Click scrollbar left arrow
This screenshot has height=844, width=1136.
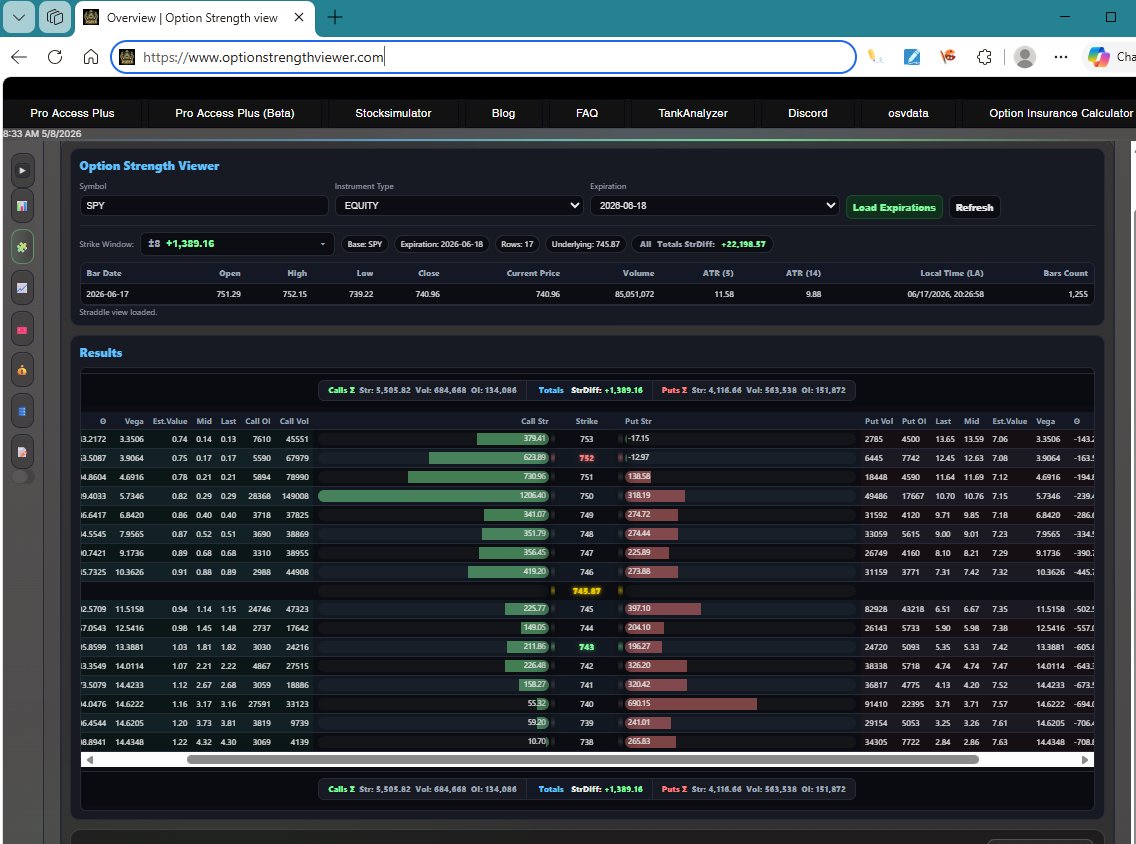click(x=90, y=759)
